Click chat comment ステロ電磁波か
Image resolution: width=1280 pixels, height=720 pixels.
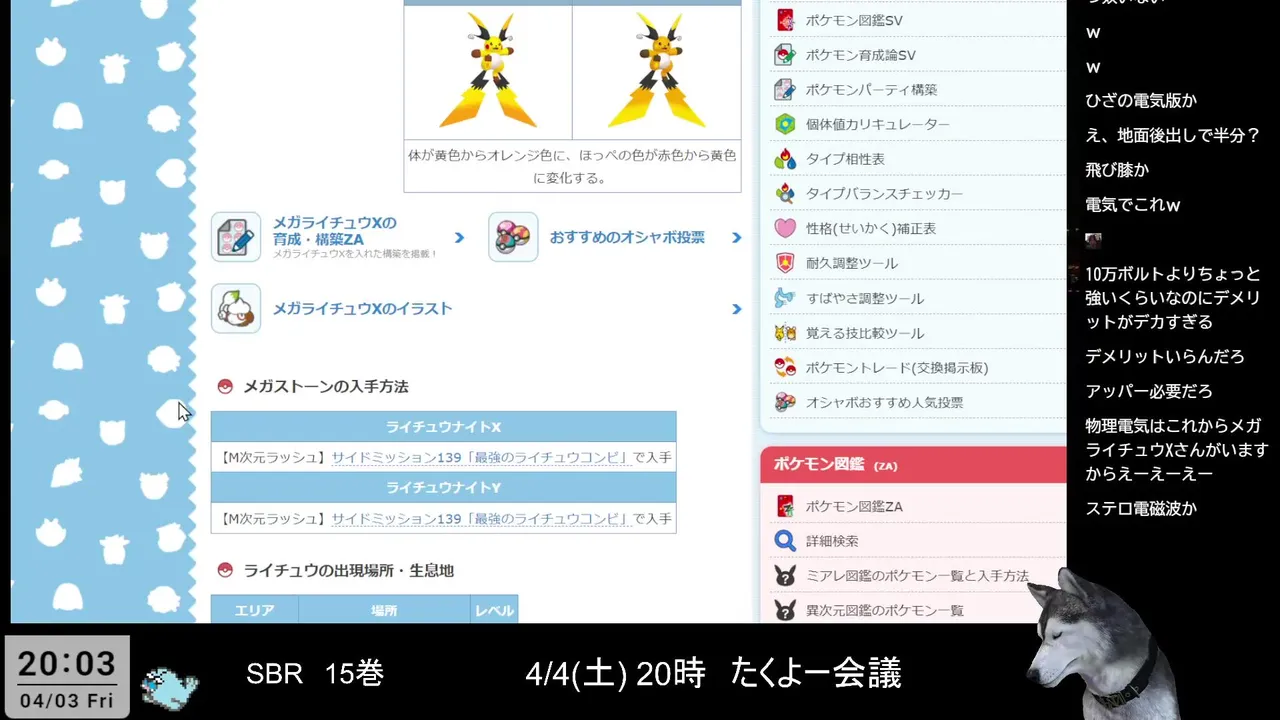point(1141,509)
